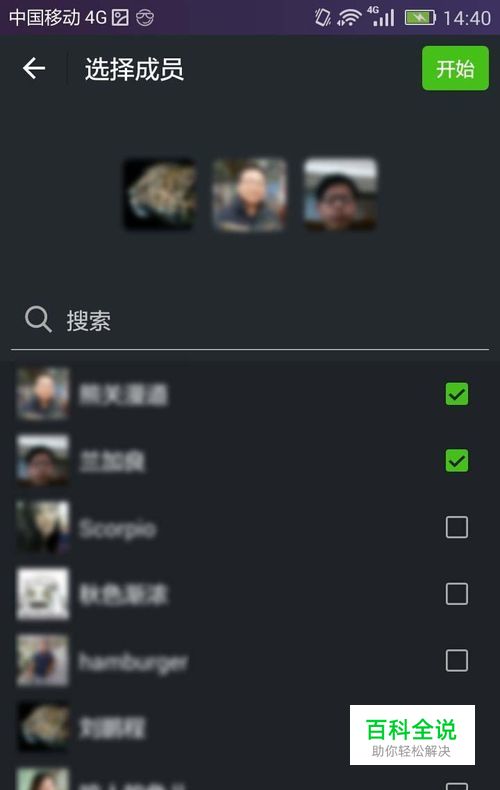The width and height of the screenshot is (500, 790).
Task: Check the box for hamburger contact
Action: (457, 660)
